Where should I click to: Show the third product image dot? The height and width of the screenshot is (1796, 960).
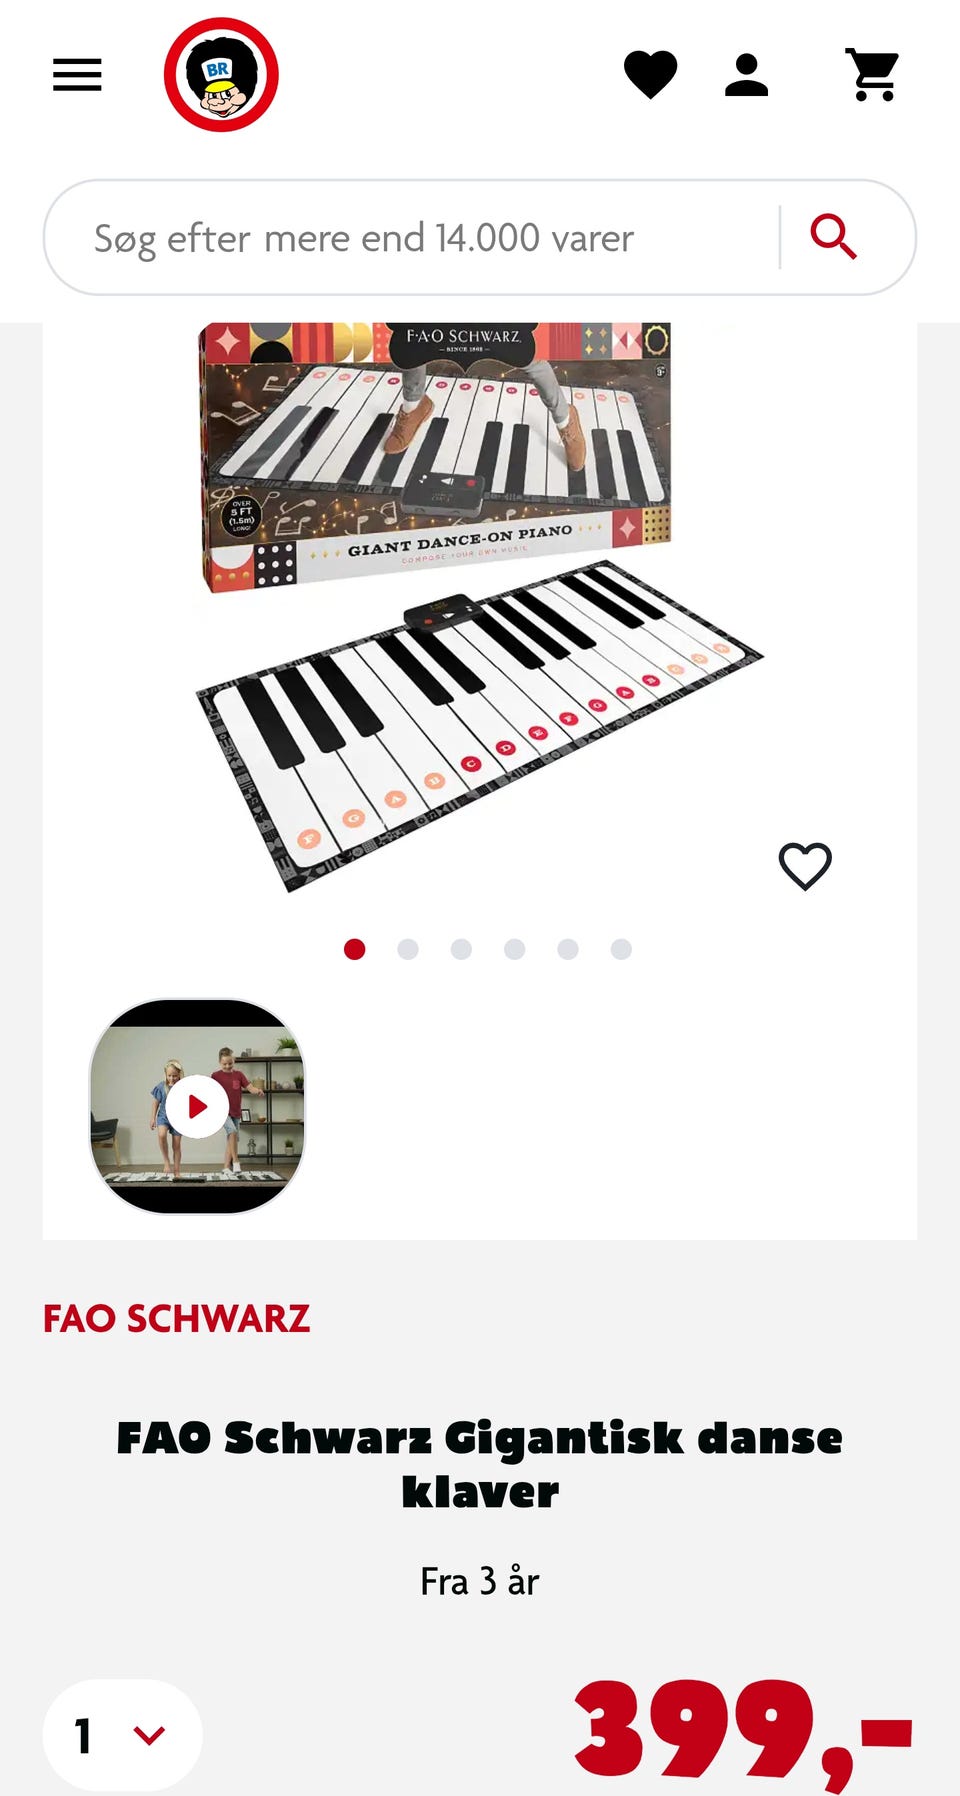point(461,949)
